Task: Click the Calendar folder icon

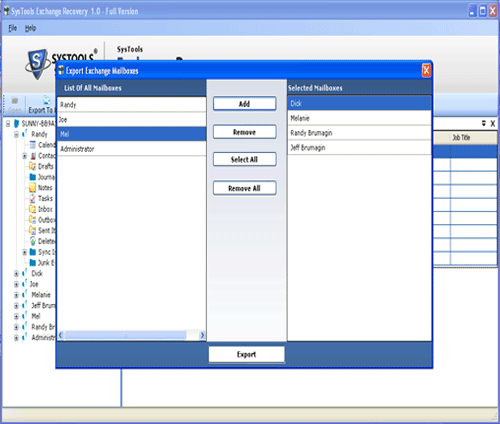Action: [x=33, y=145]
